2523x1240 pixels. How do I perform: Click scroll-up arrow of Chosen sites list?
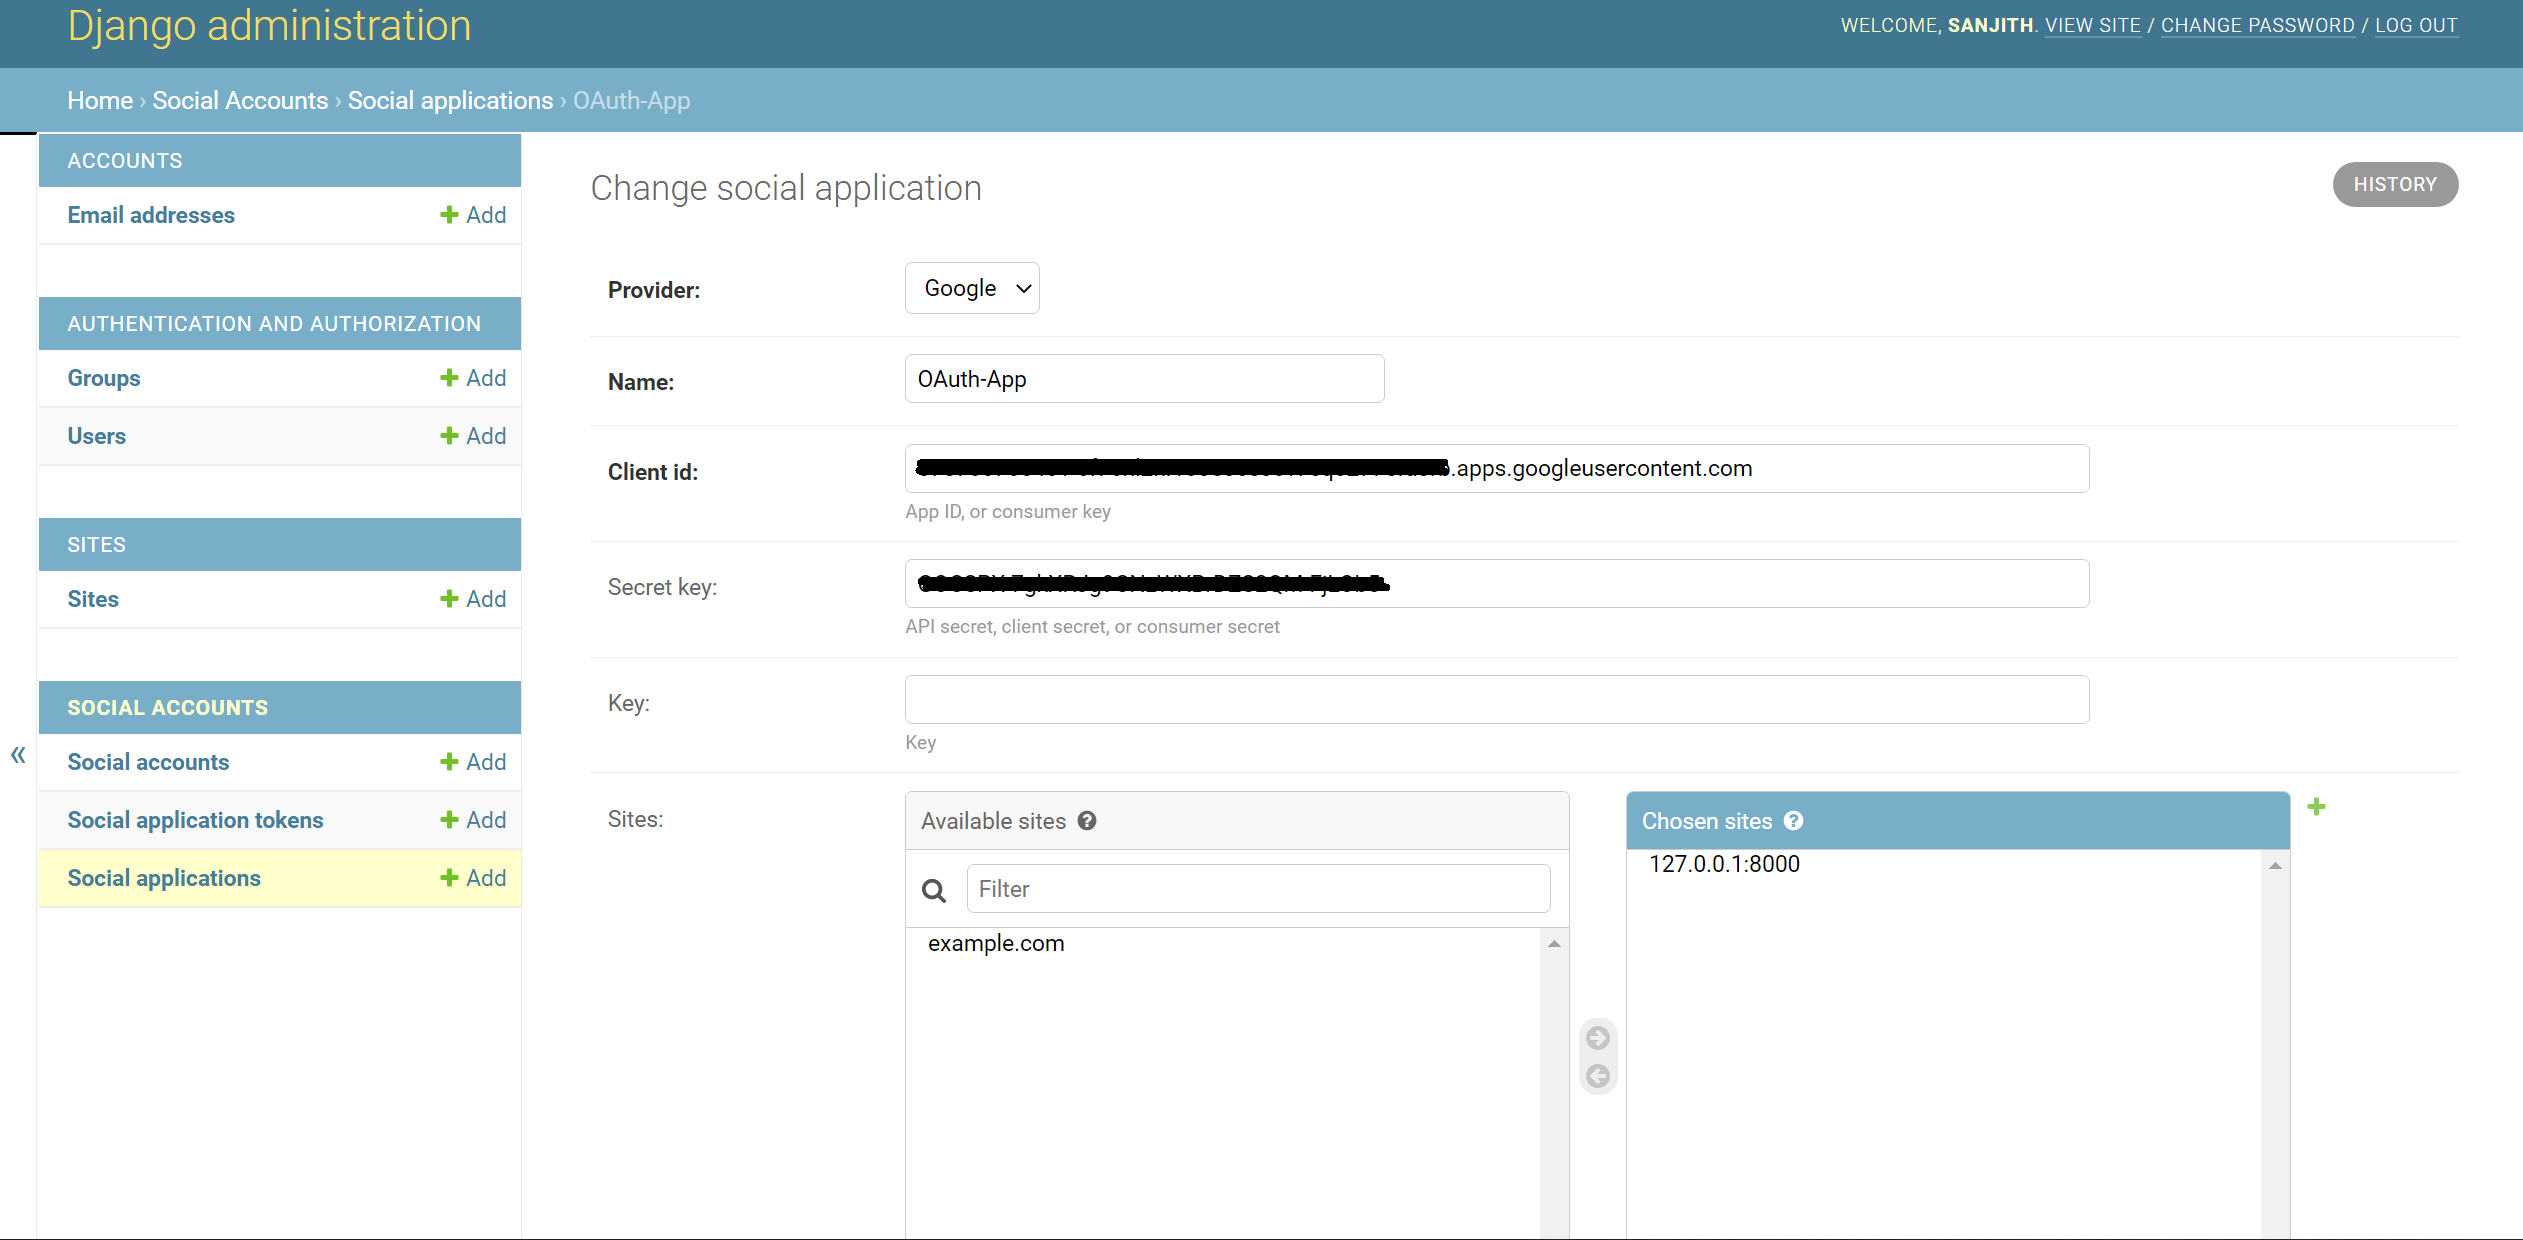[x=2275, y=866]
